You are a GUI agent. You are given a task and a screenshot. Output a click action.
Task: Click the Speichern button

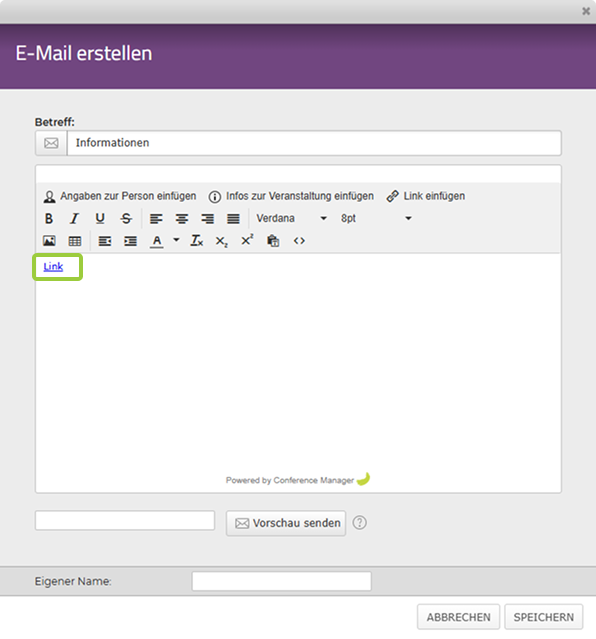tap(543, 617)
